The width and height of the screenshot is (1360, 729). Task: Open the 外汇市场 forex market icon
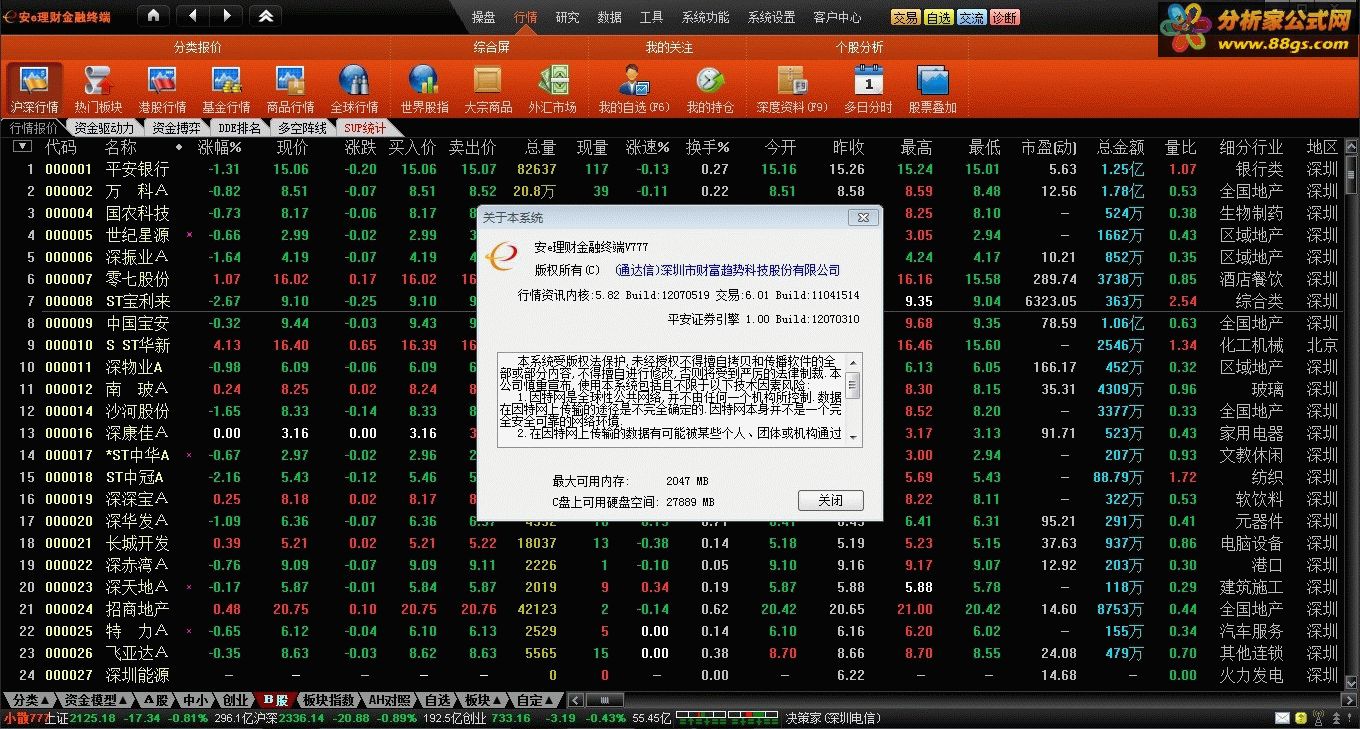coord(552,88)
